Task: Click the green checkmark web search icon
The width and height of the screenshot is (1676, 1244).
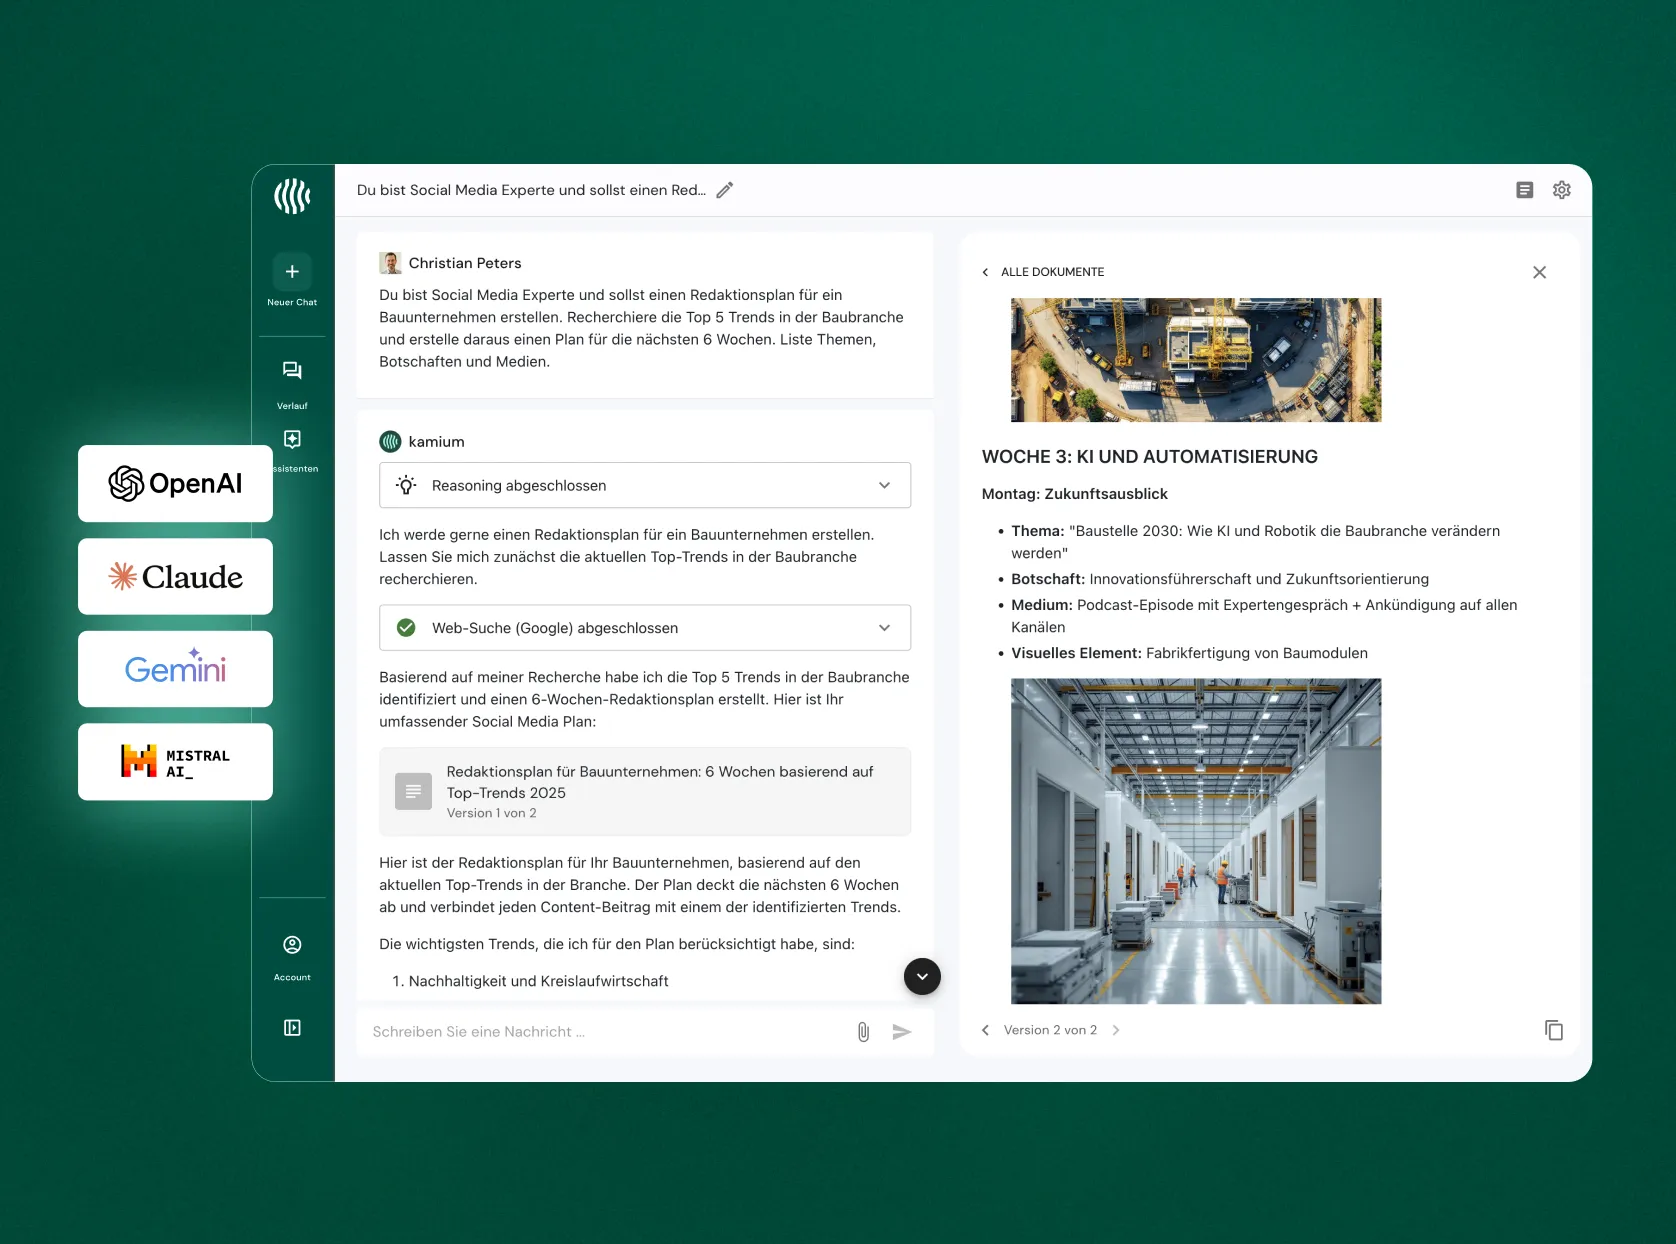Action: coord(406,628)
